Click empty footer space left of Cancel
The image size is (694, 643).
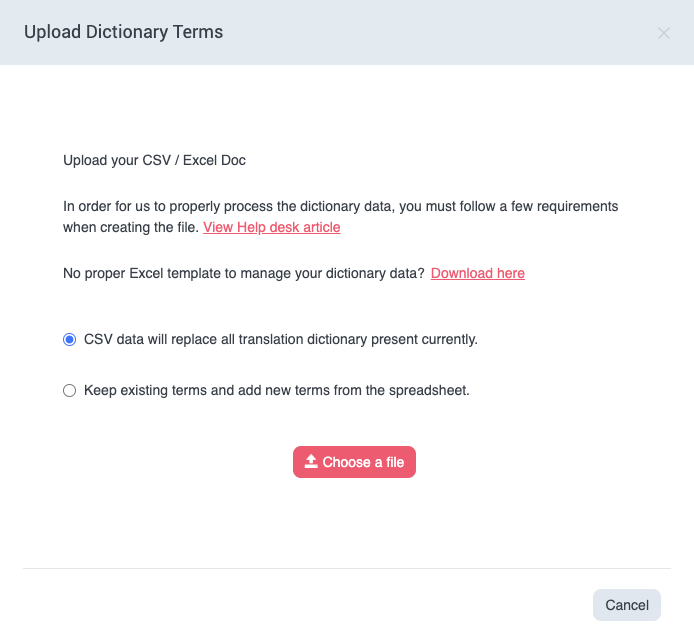[x=300, y=605]
